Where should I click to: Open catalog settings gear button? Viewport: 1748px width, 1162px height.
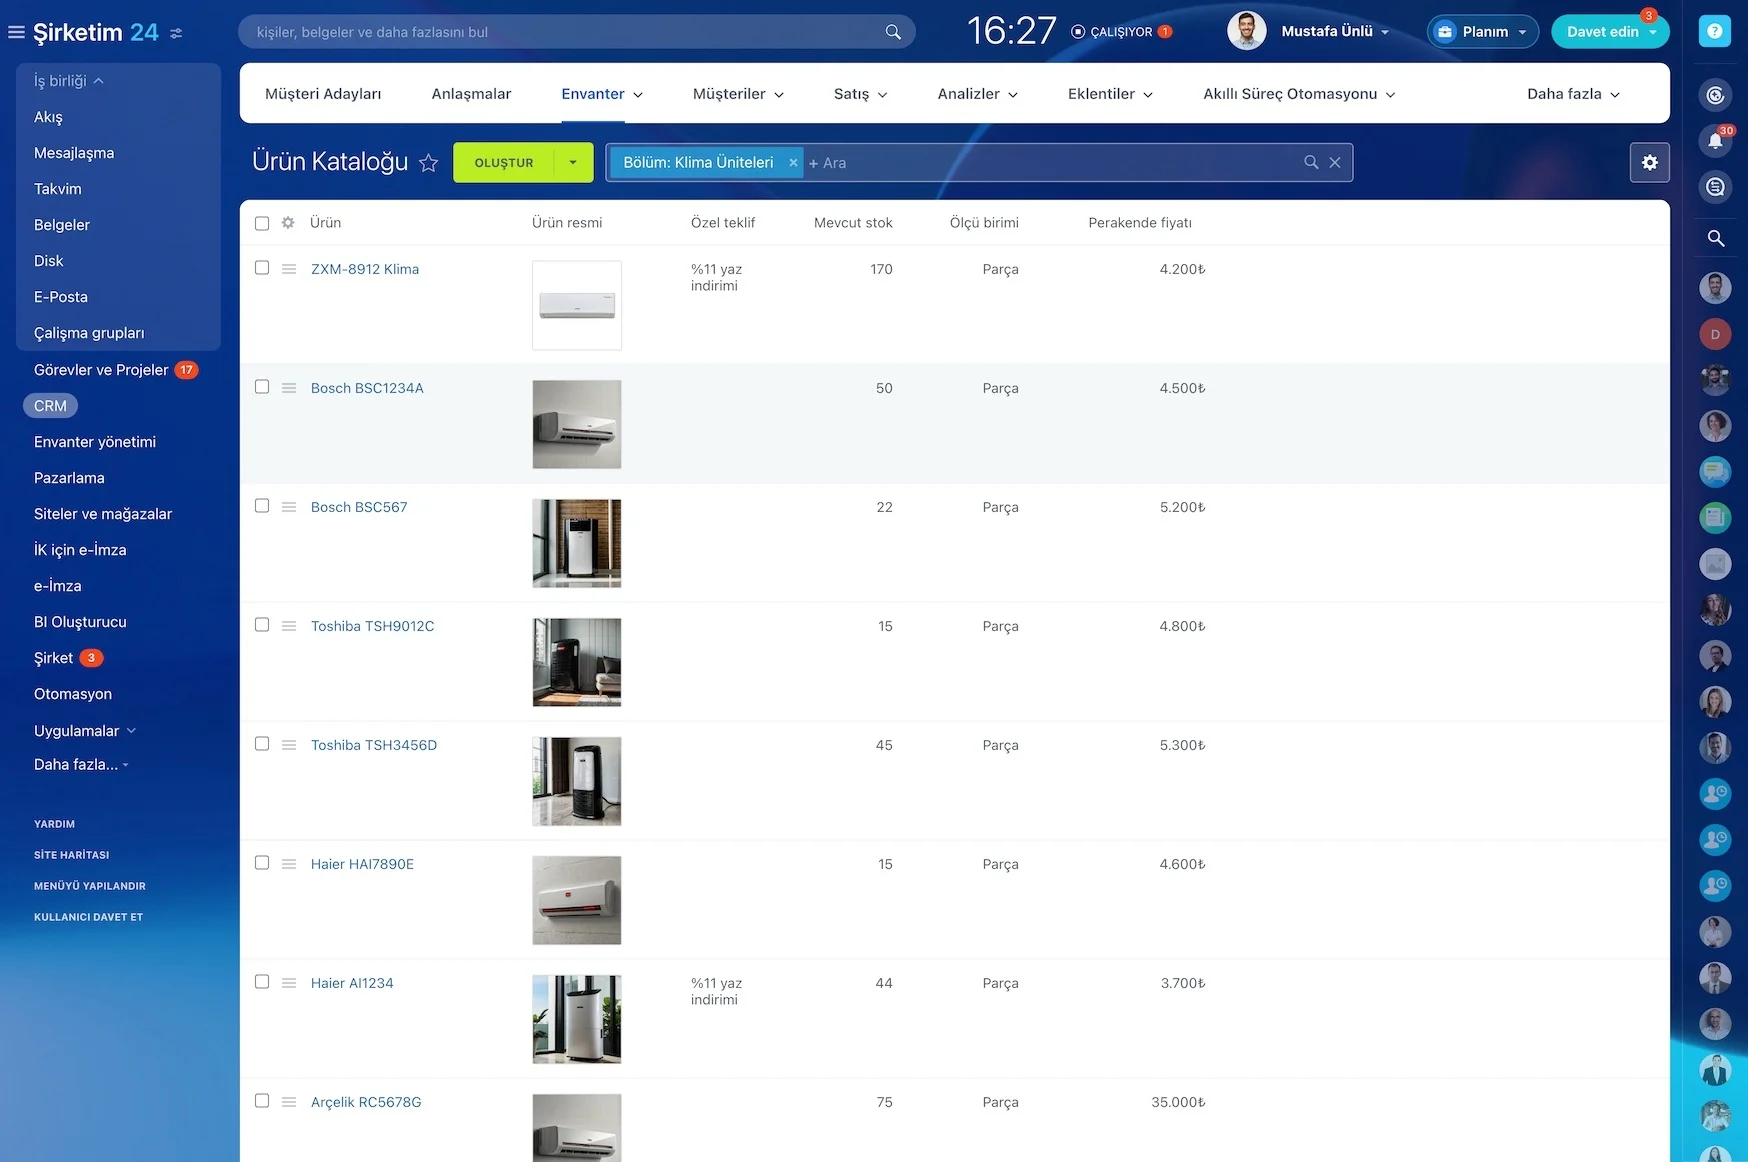pos(1650,162)
